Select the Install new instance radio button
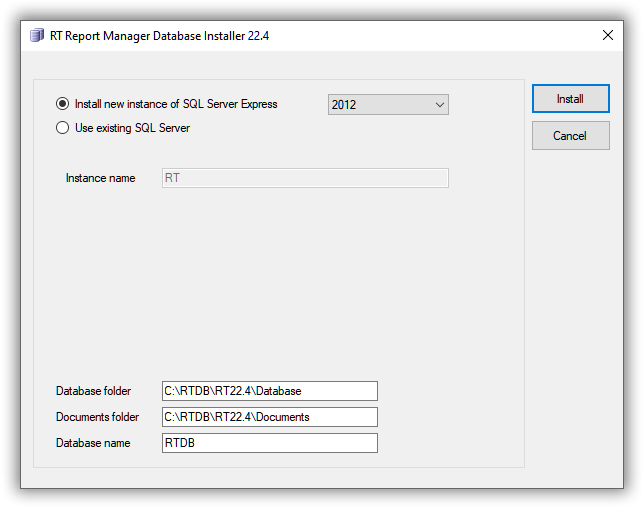Viewport: 644px width, 509px height. point(62,104)
